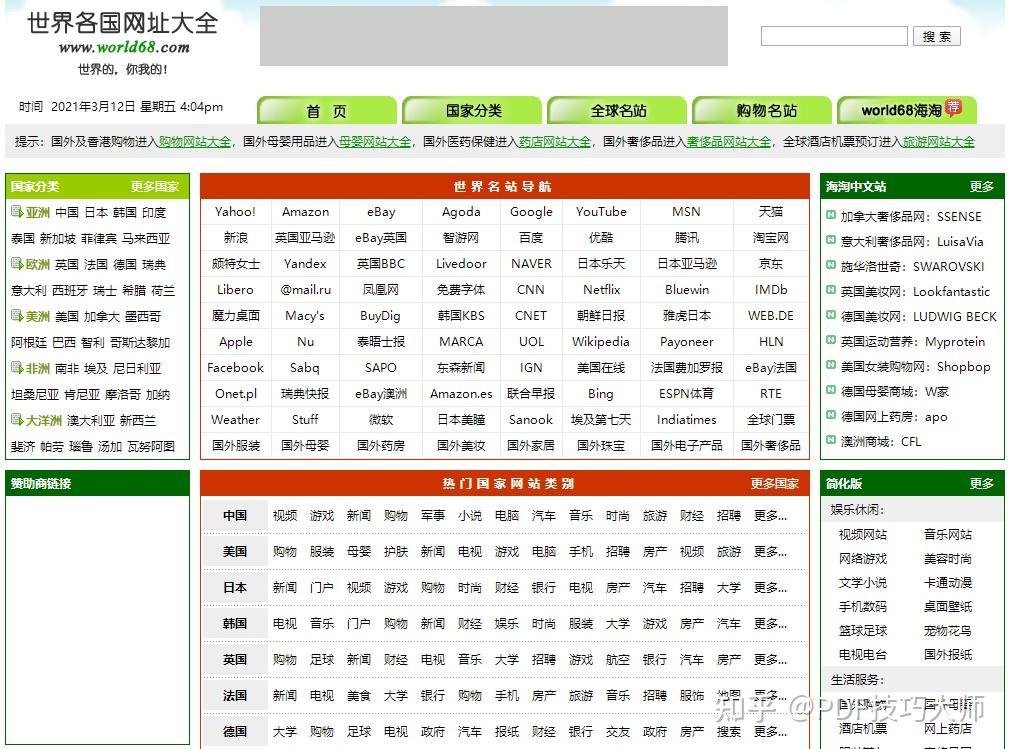
Task: Open the 购物网站大全 link
Action: [x=195, y=142]
